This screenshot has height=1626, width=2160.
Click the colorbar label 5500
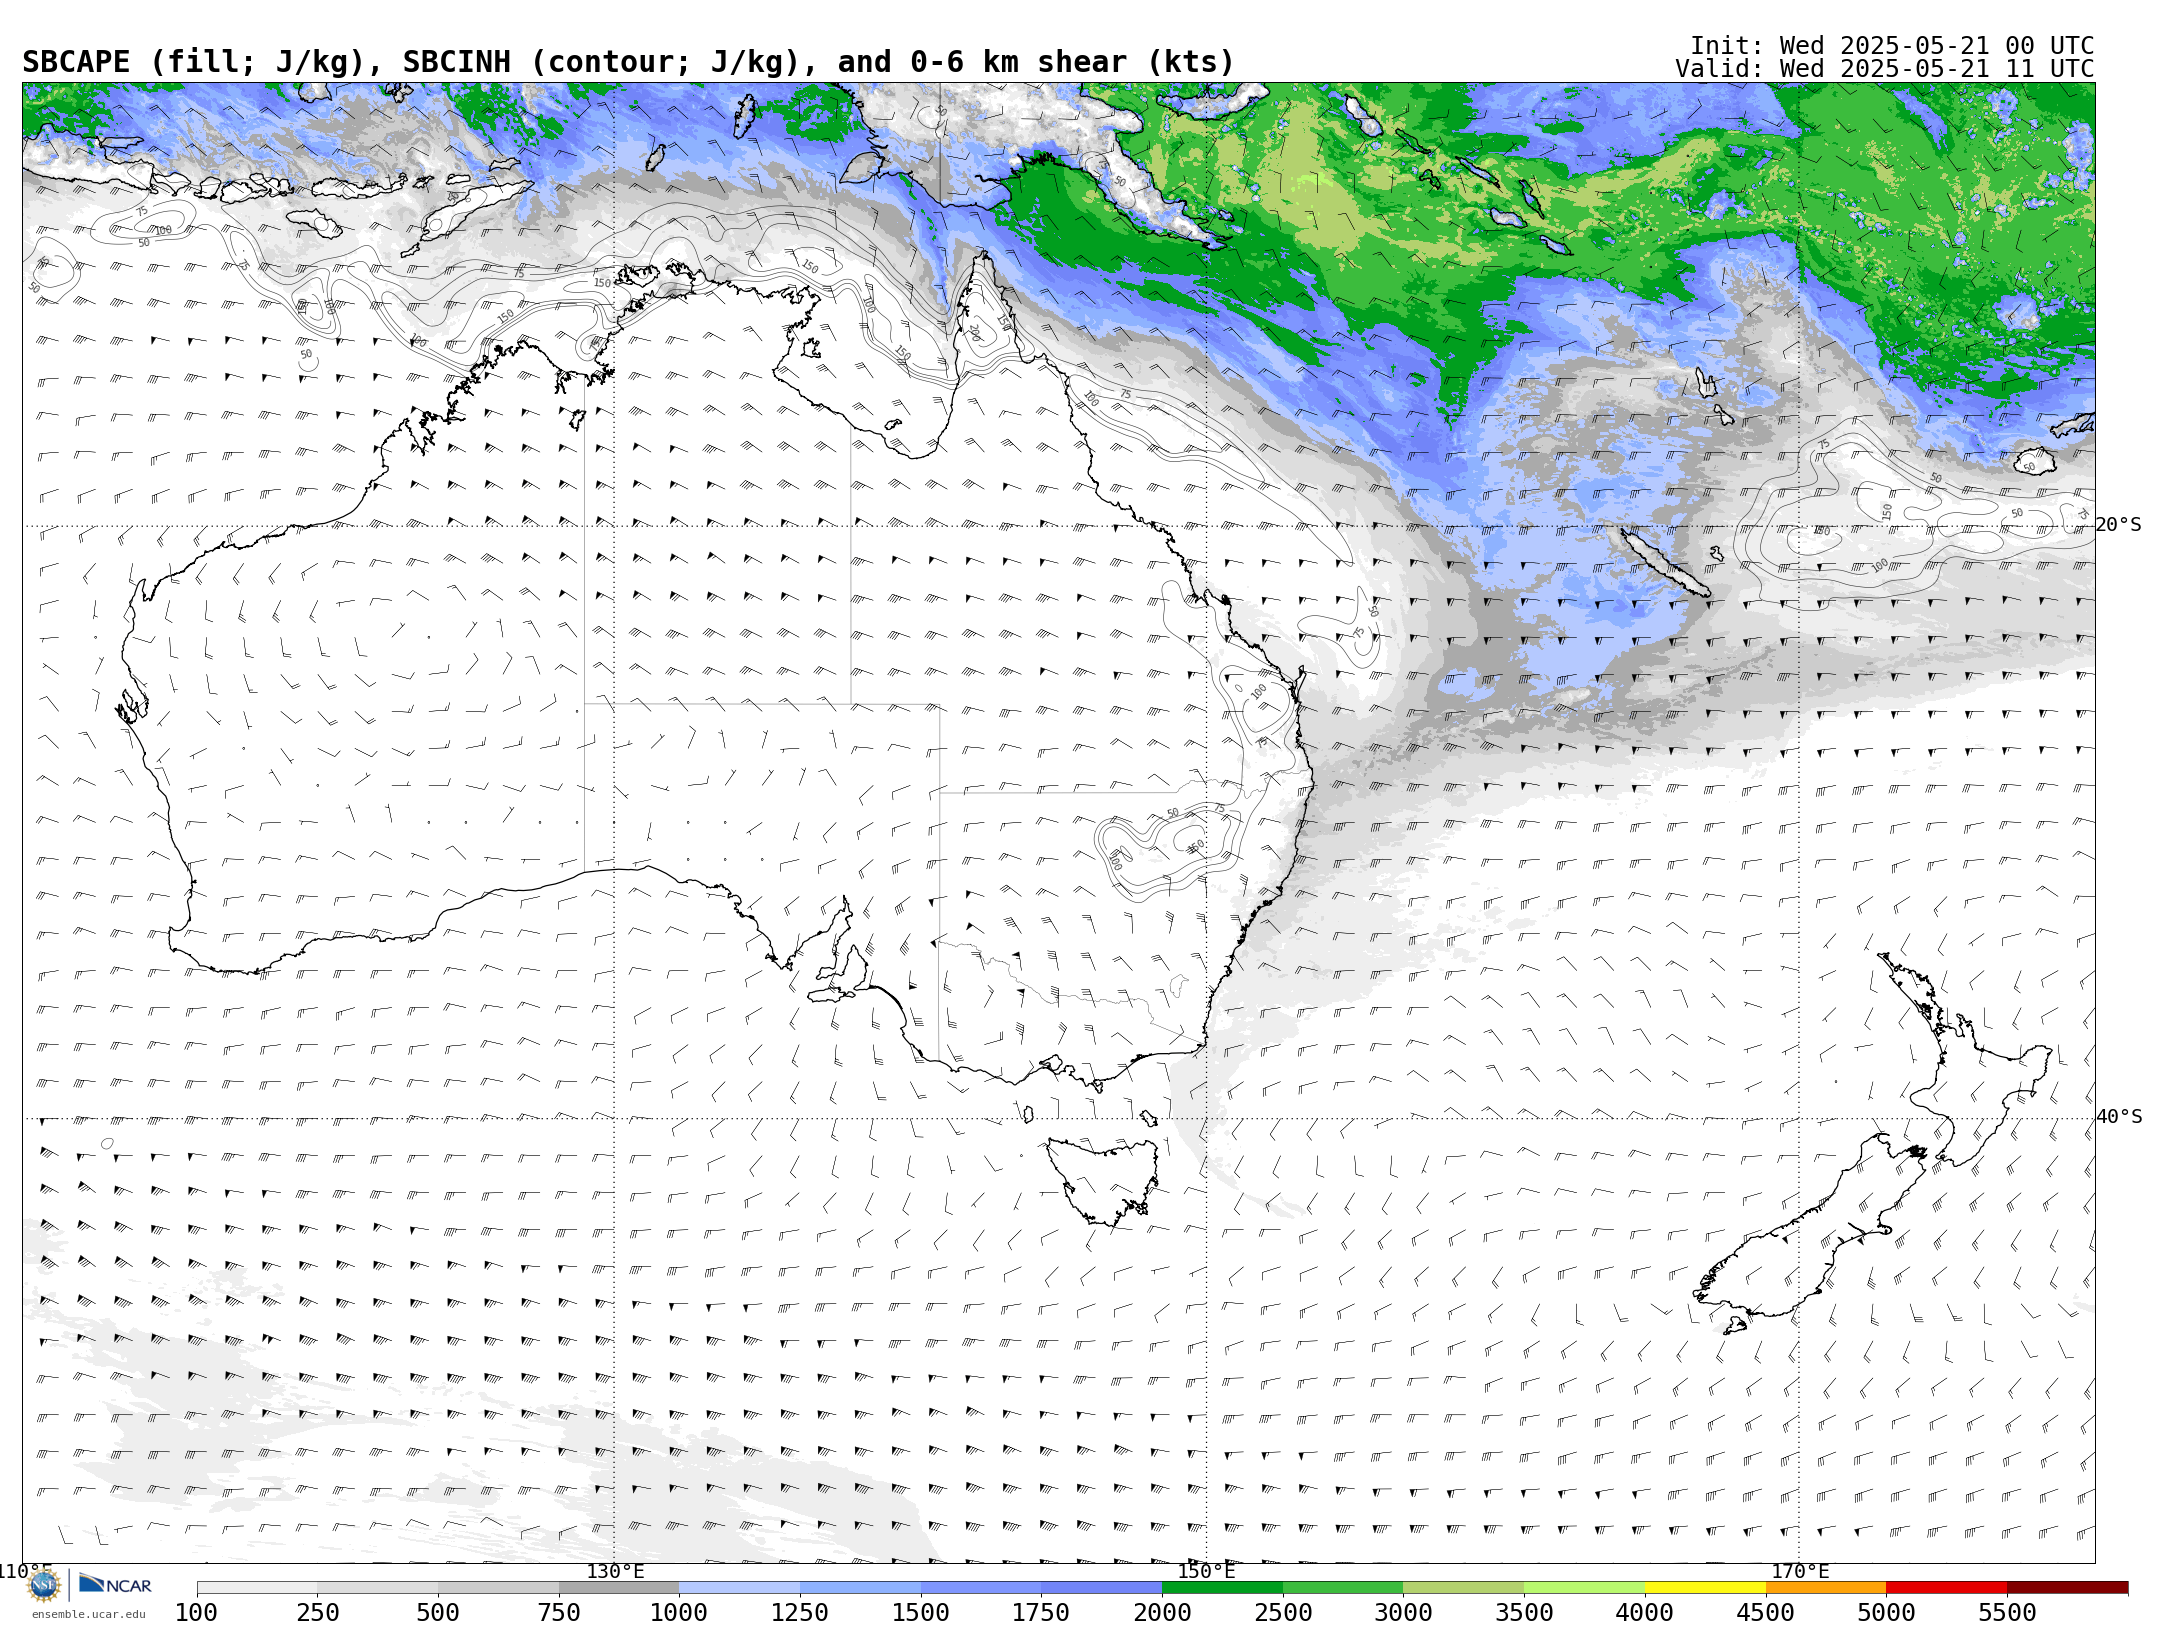tap(2007, 1613)
